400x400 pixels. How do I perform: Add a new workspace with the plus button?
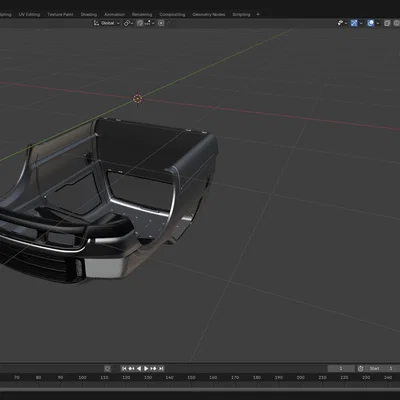click(x=258, y=14)
